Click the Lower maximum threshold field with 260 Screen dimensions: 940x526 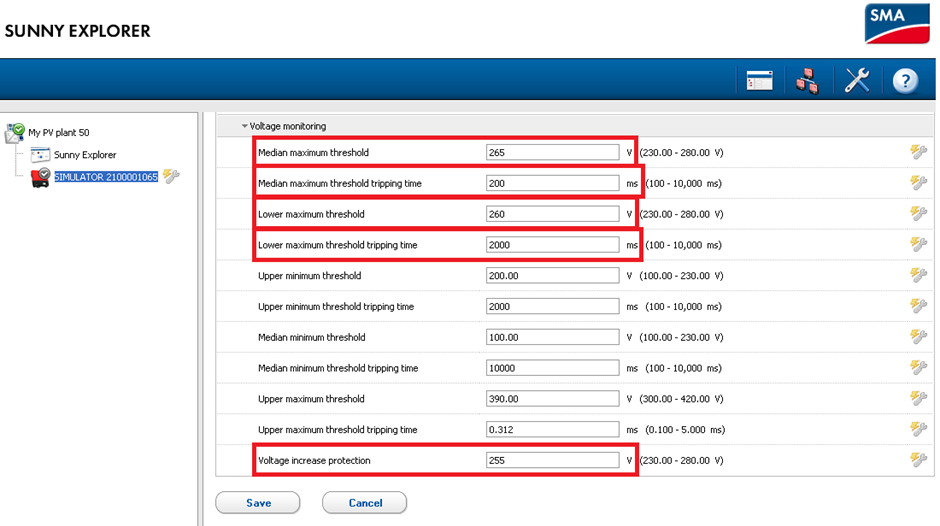[x=552, y=214]
